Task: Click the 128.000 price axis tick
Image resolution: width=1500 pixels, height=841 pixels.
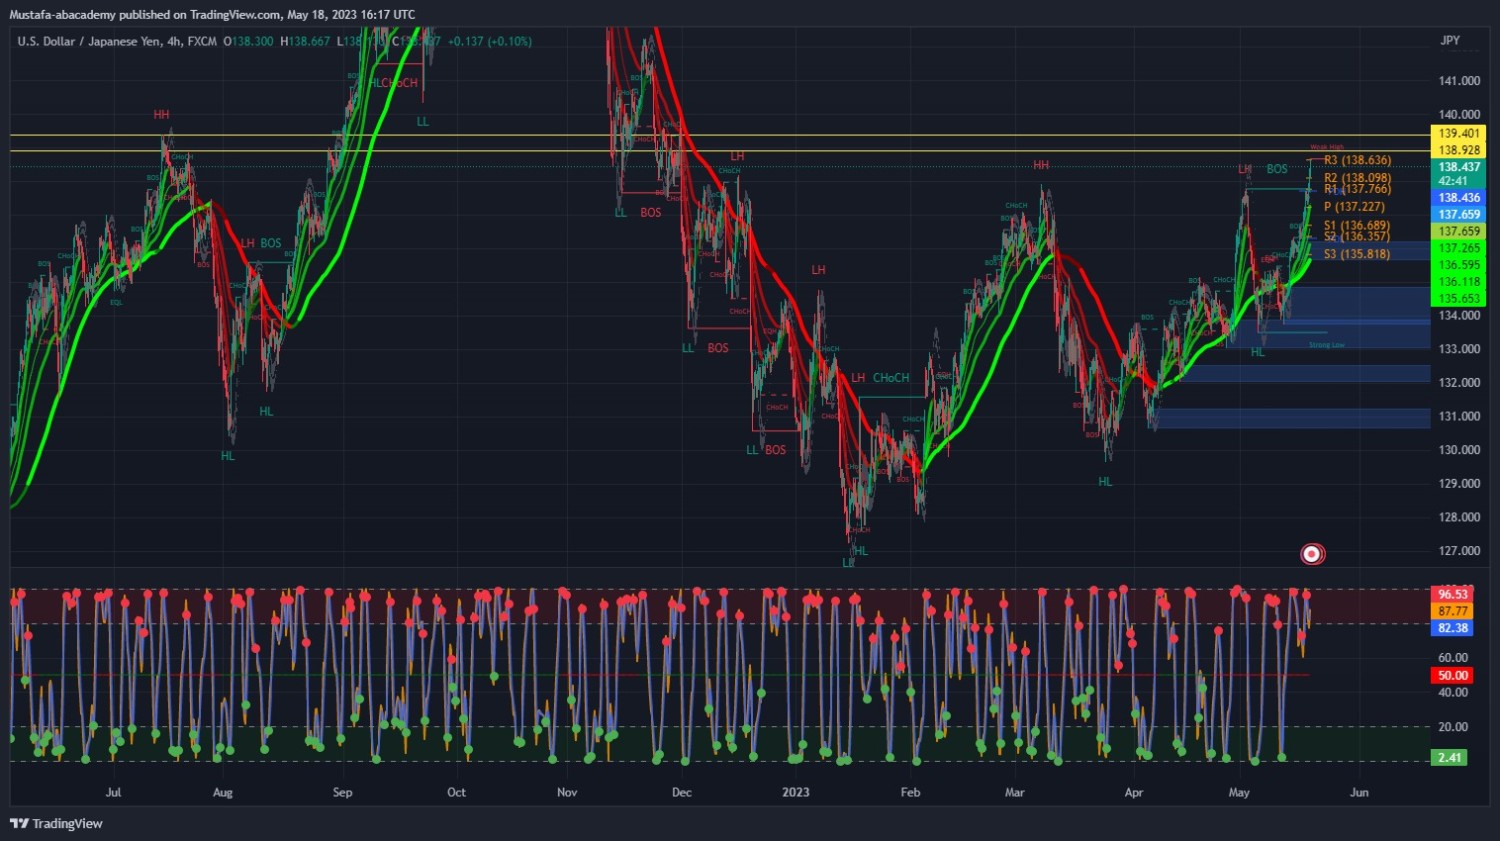Action: pyautogui.click(x=1459, y=517)
